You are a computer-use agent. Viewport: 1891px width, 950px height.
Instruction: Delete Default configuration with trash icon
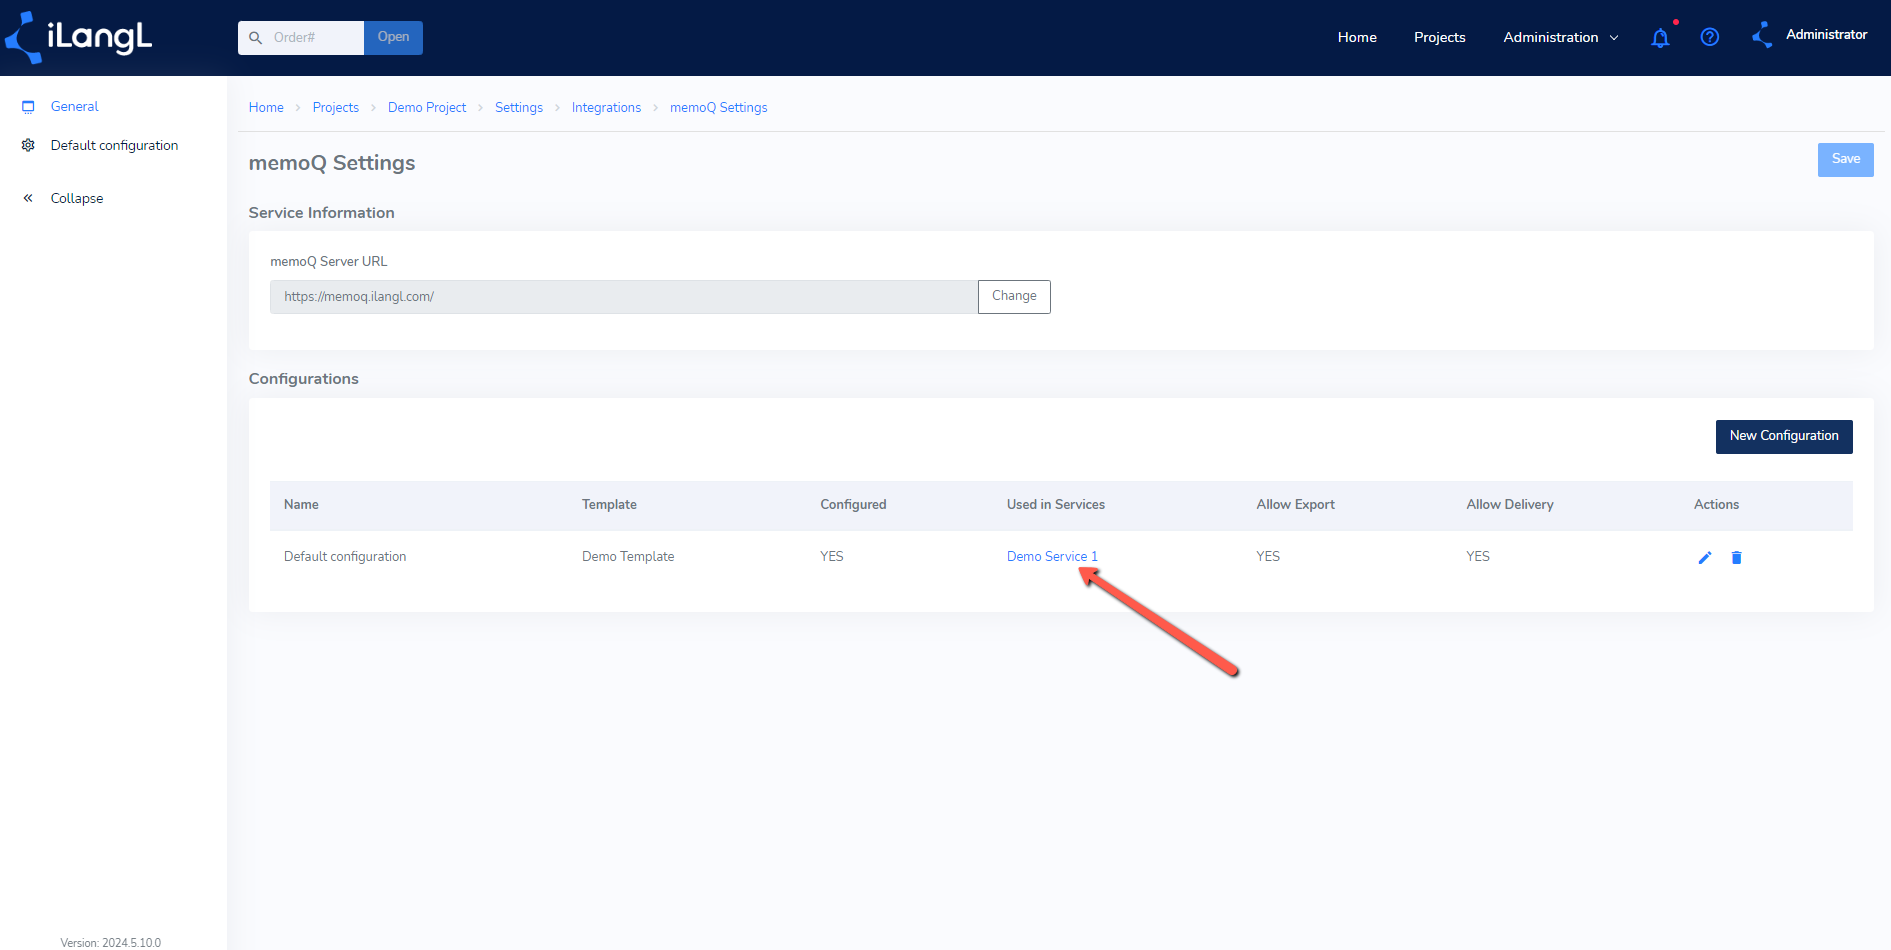[1736, 558]
